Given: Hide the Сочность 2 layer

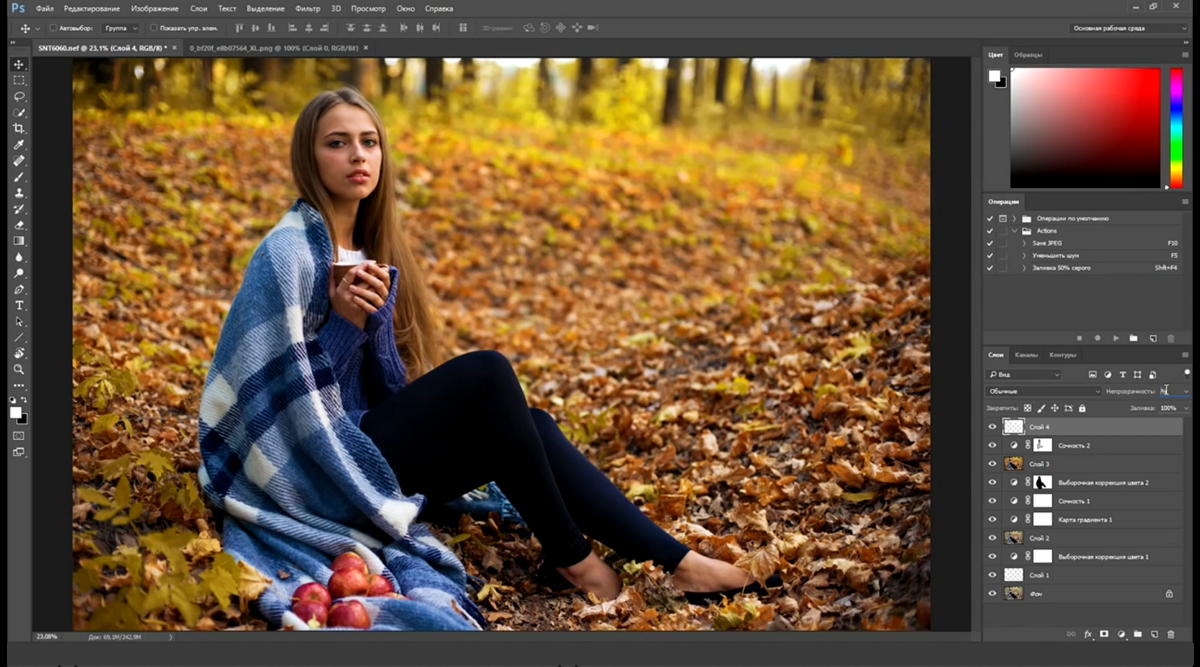Looking at the screenshot, I should (x=993, y=445).
